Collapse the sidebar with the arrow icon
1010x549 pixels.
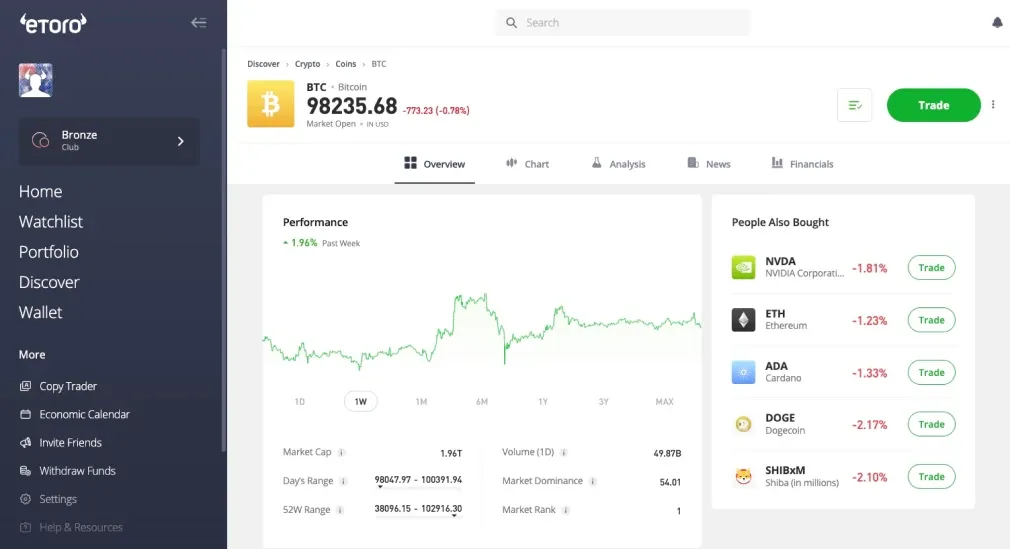pos(198,23)
